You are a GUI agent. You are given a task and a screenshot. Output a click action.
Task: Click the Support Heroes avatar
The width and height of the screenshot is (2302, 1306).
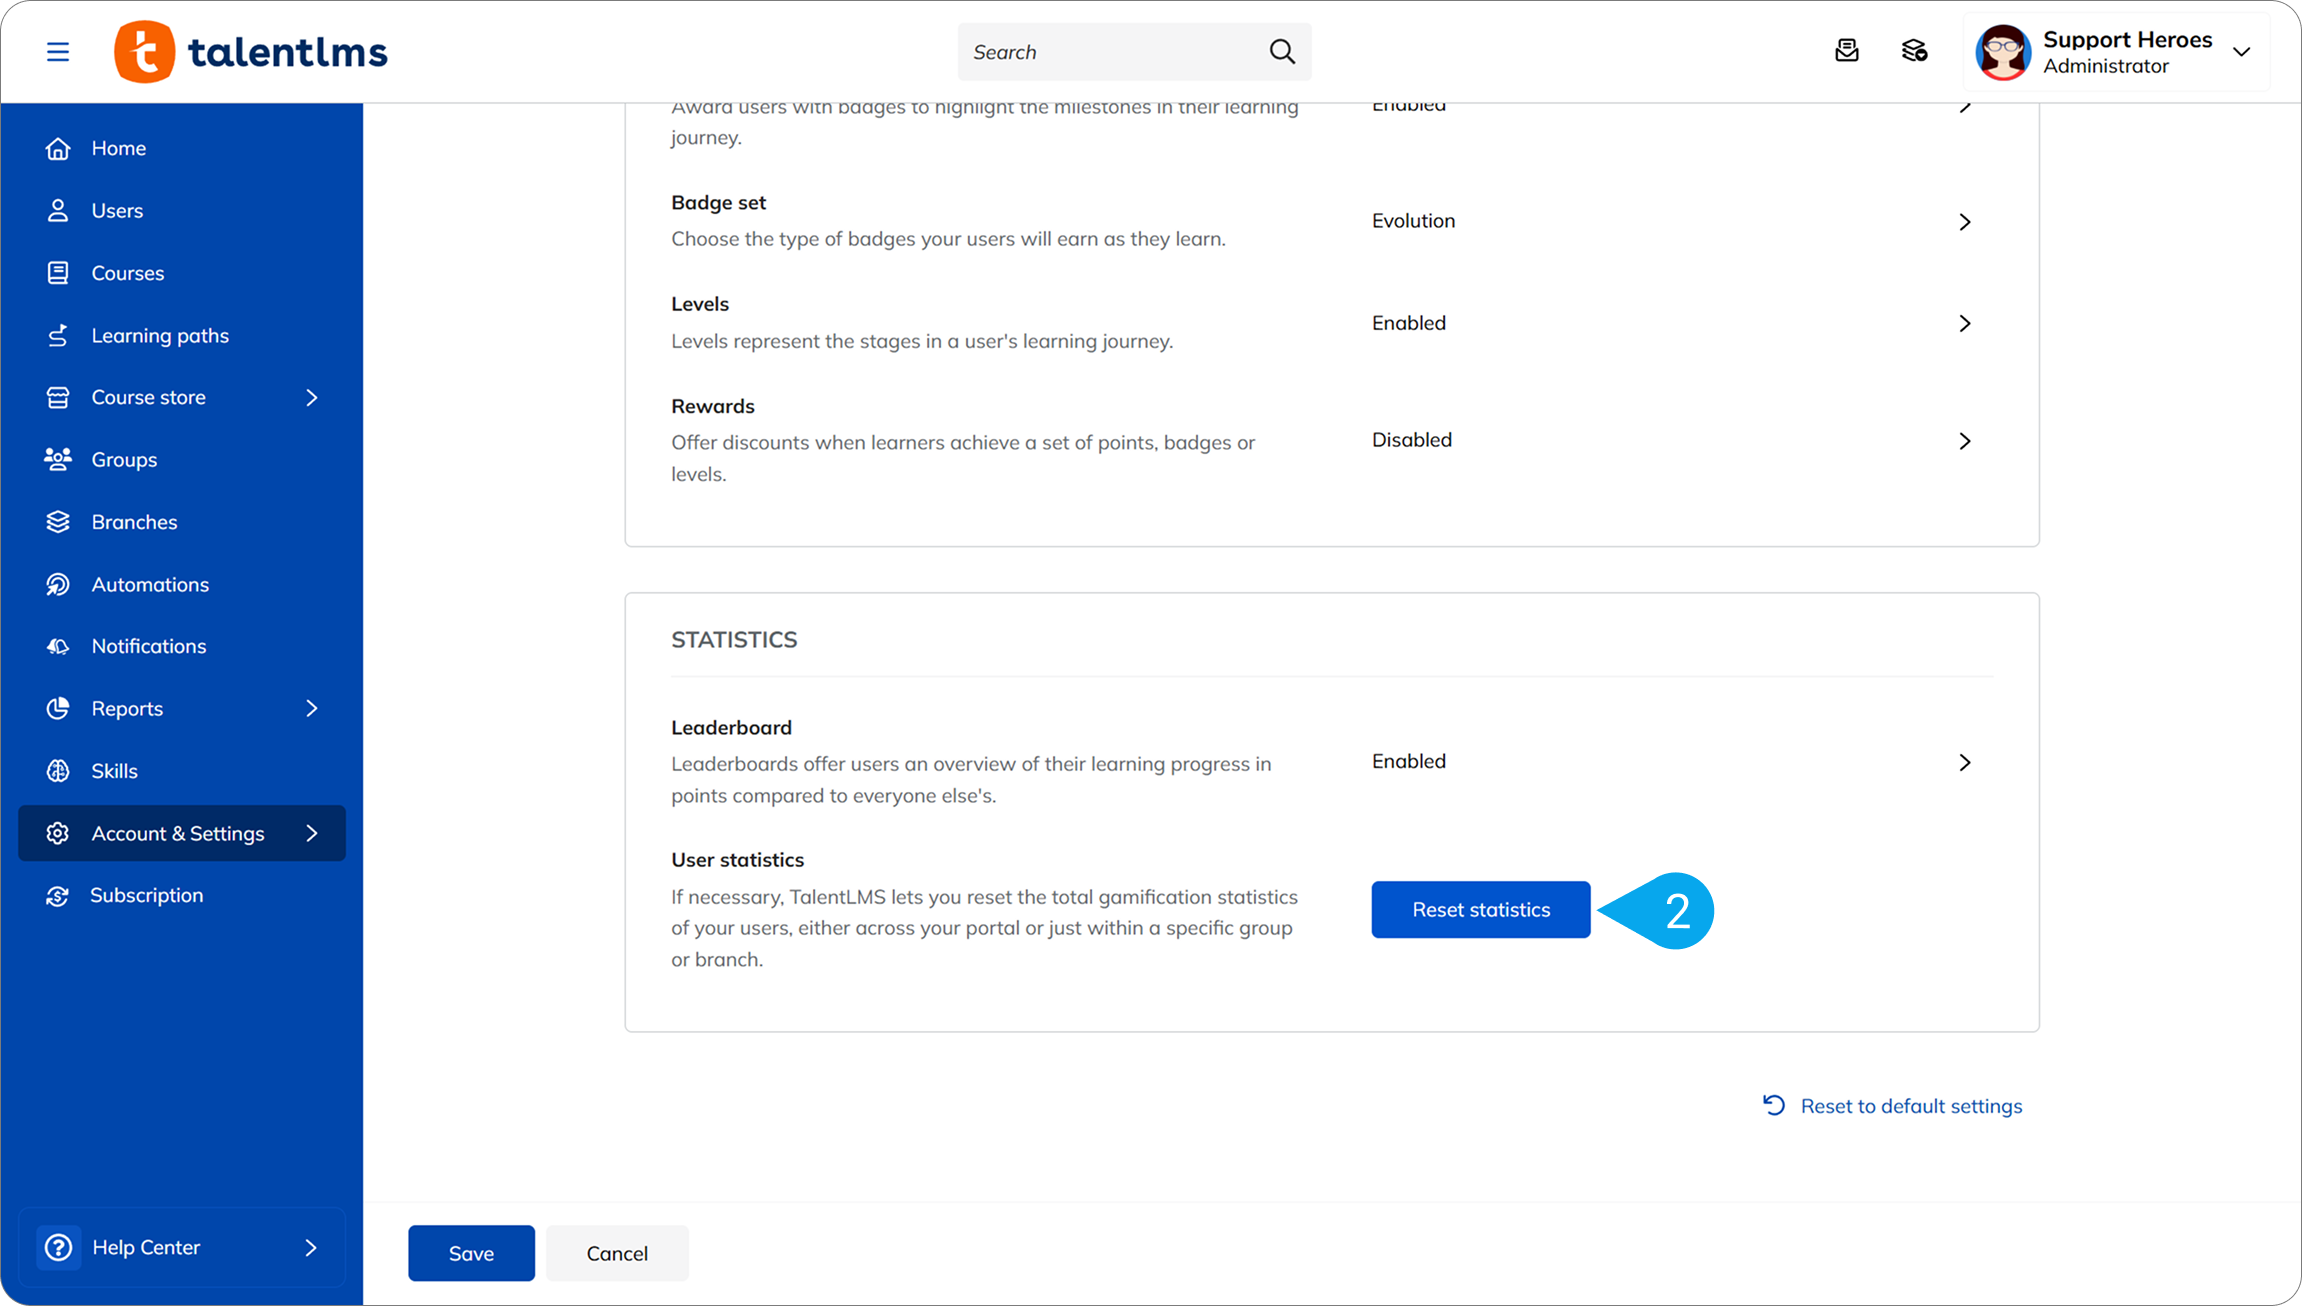tap(2003, 52)
